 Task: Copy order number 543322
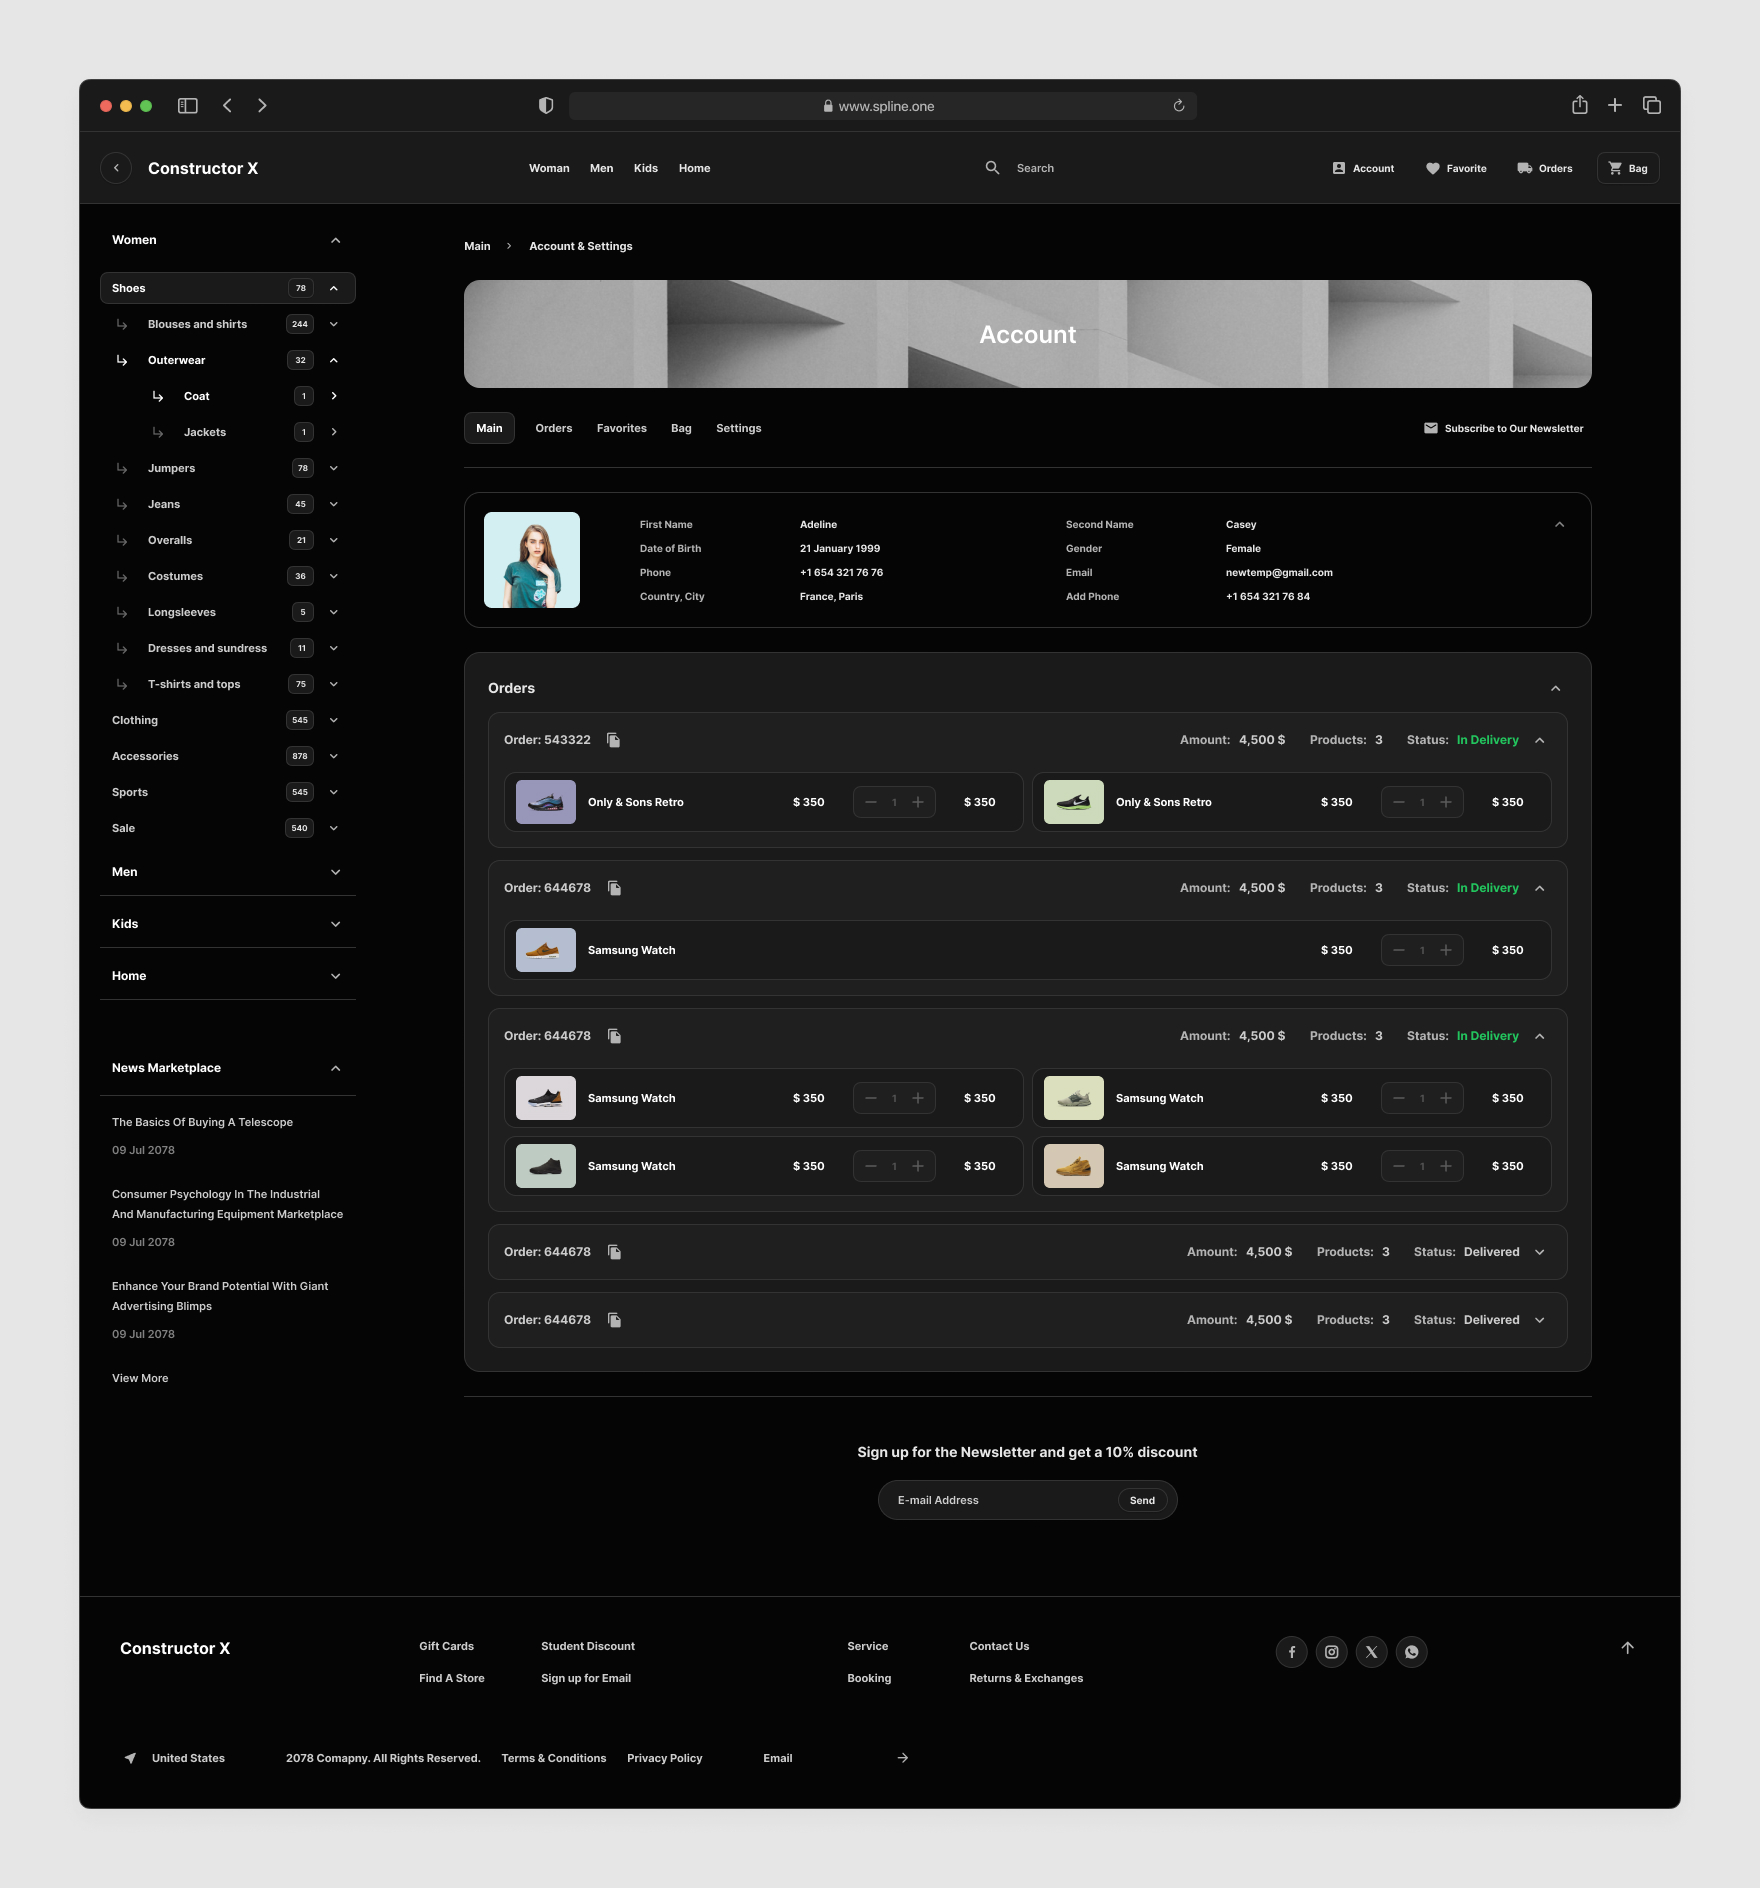pos(614,740)
